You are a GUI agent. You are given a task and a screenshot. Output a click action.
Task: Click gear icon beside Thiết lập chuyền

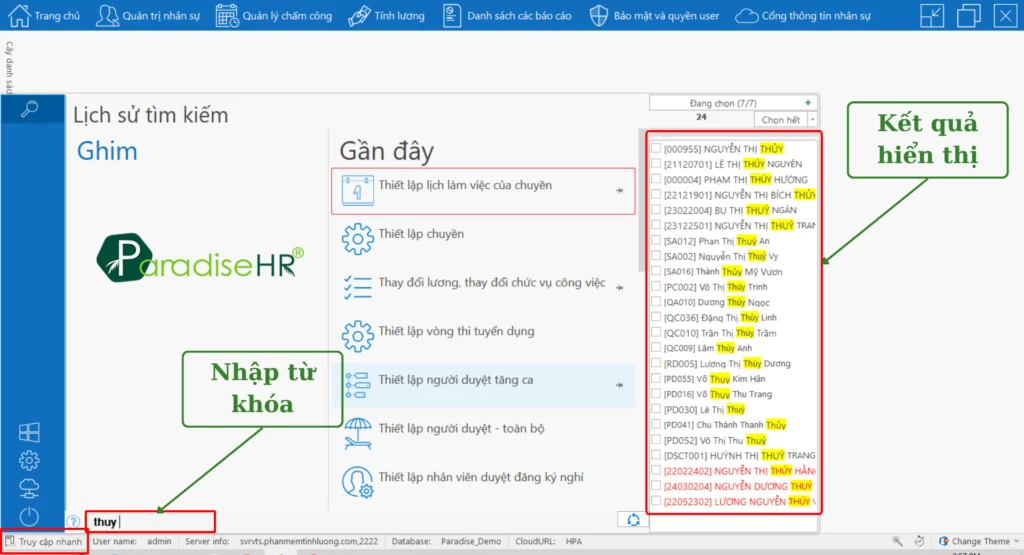click(357, 239)
